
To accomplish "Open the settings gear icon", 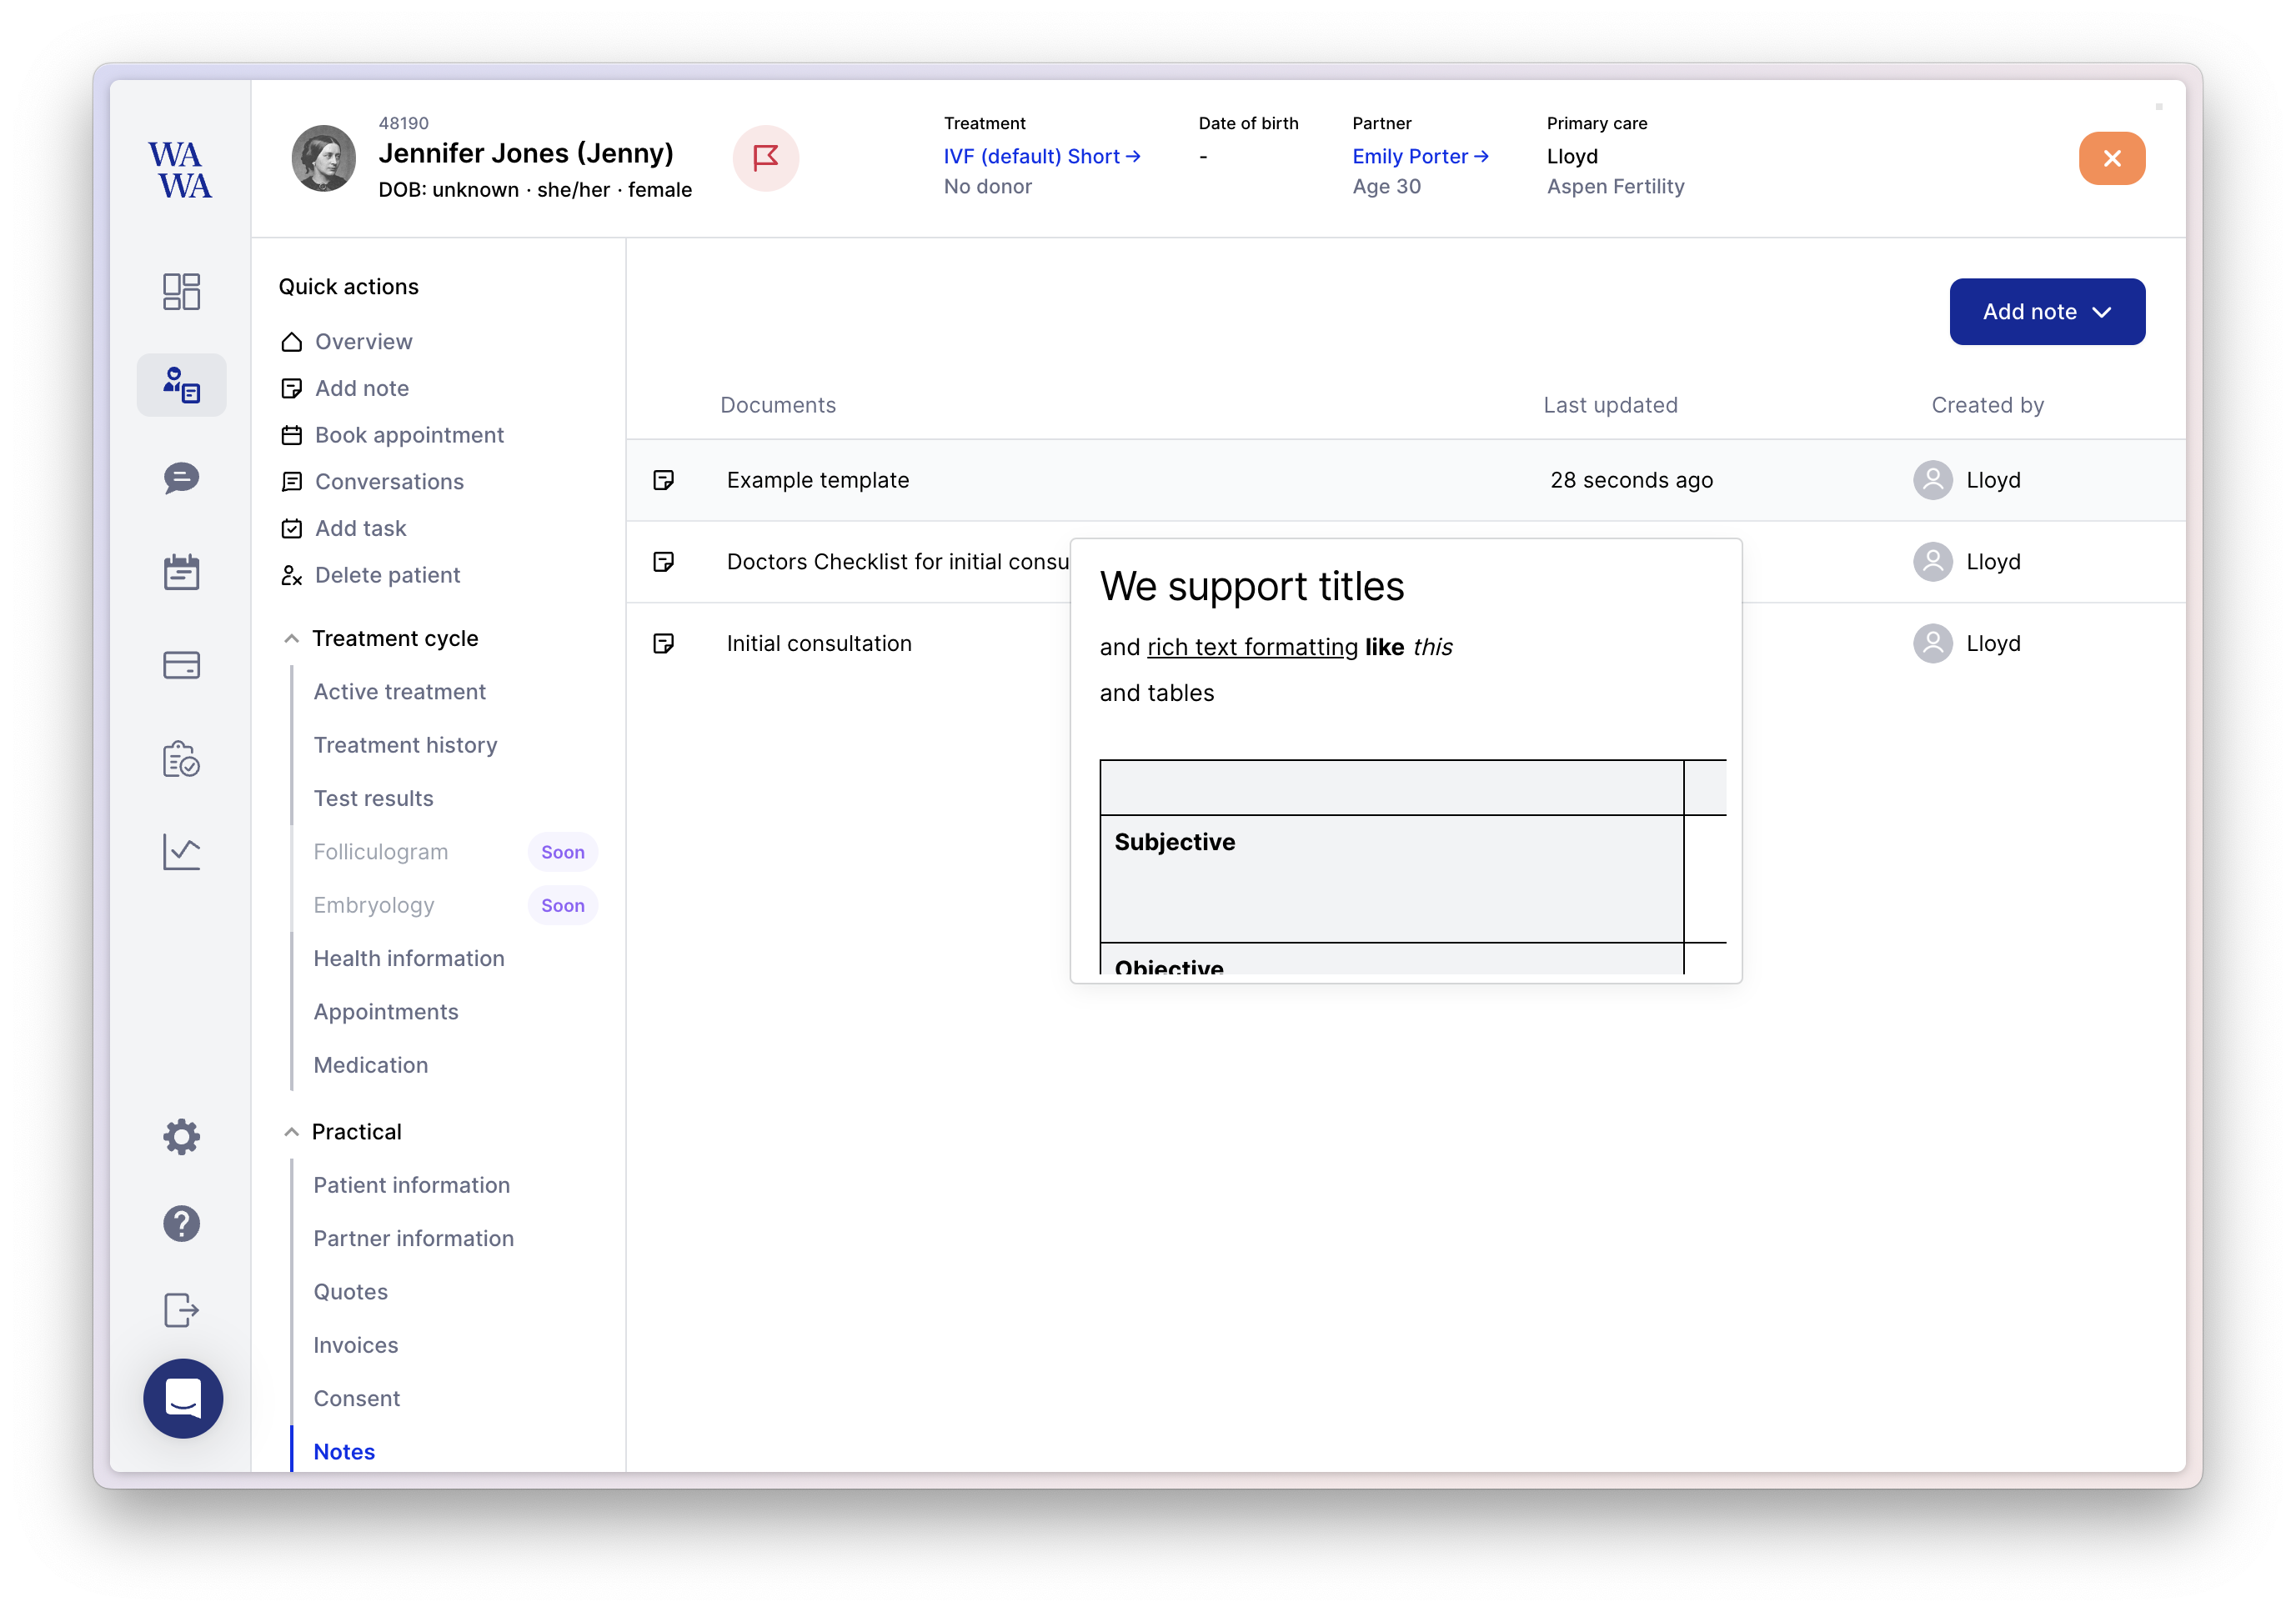I will [181, 1137].
